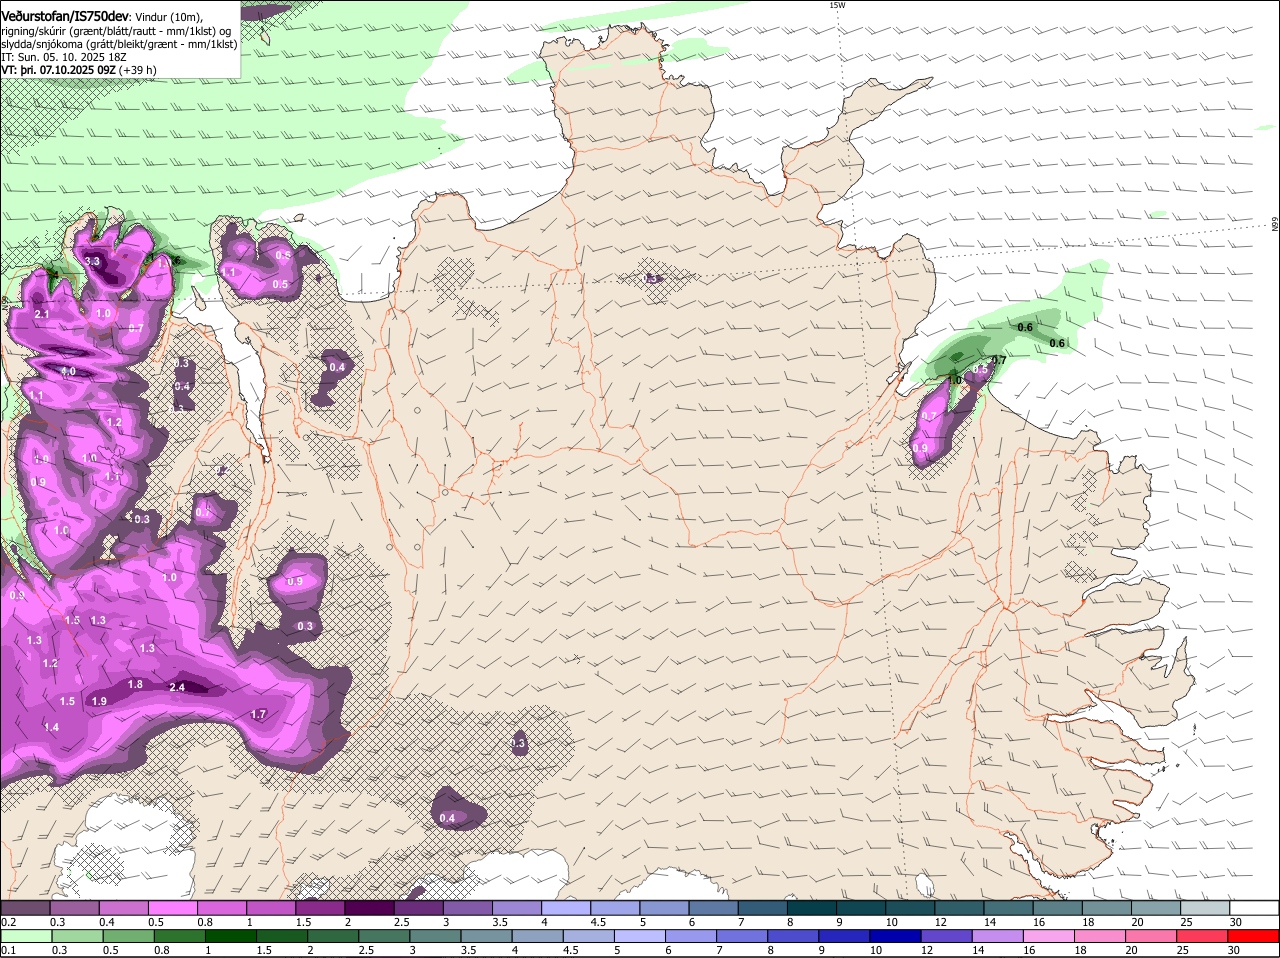This screenshot has height=958, width=1280.
Task: Click the 3.3 precipitation value on the map
Action: tap(93, 262)
